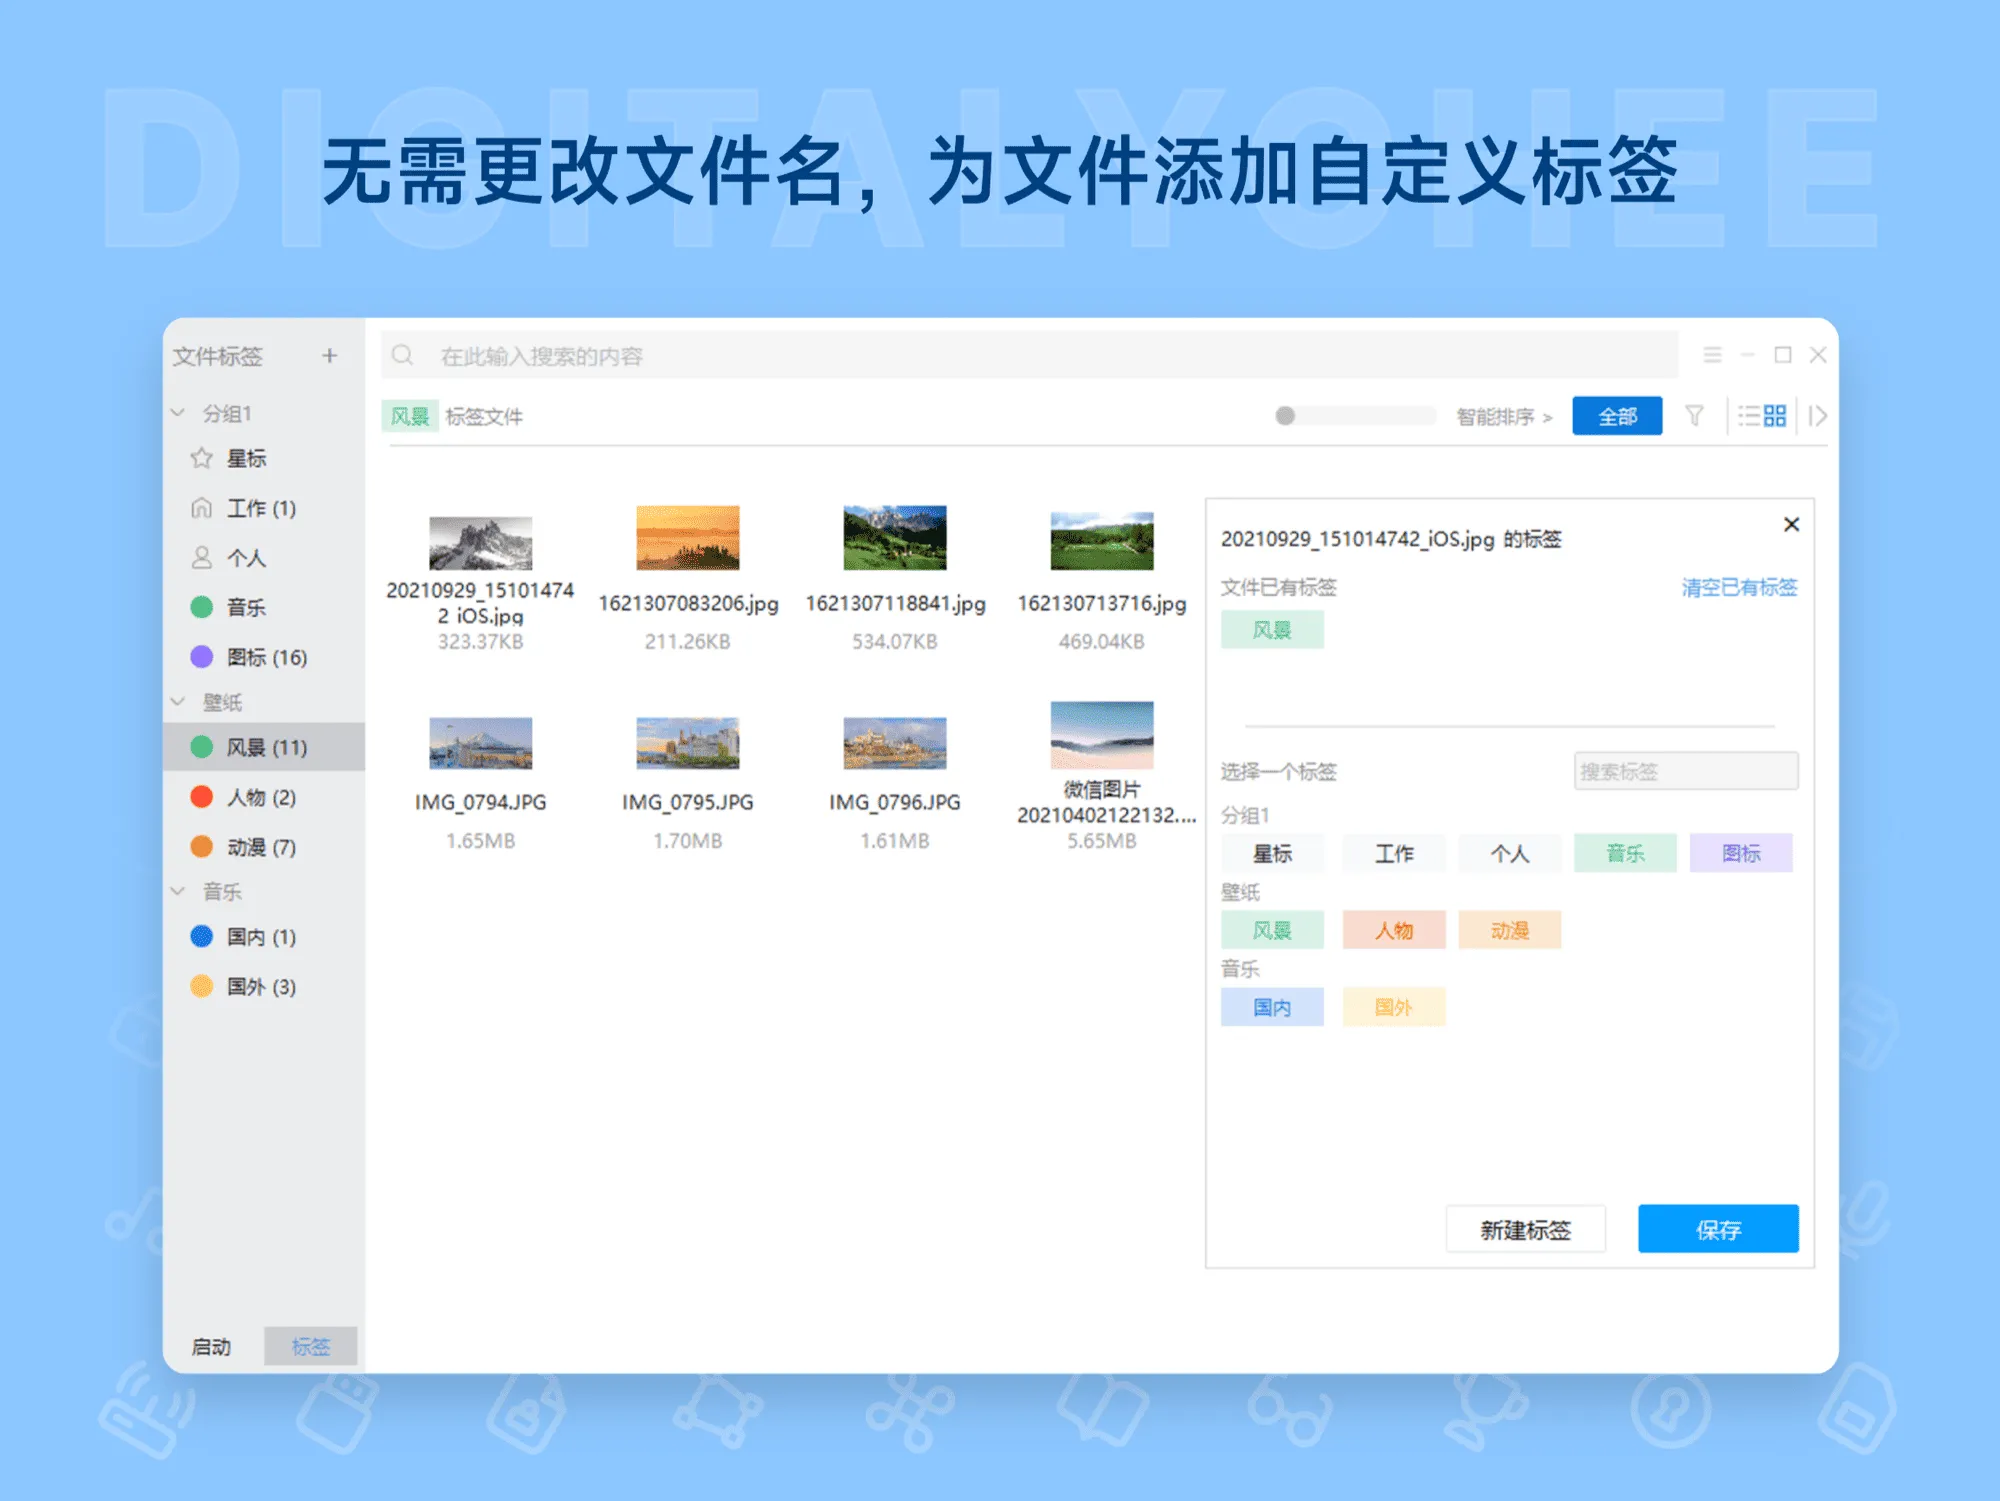Click the filter funnel icon

[x=1695, y=416]
